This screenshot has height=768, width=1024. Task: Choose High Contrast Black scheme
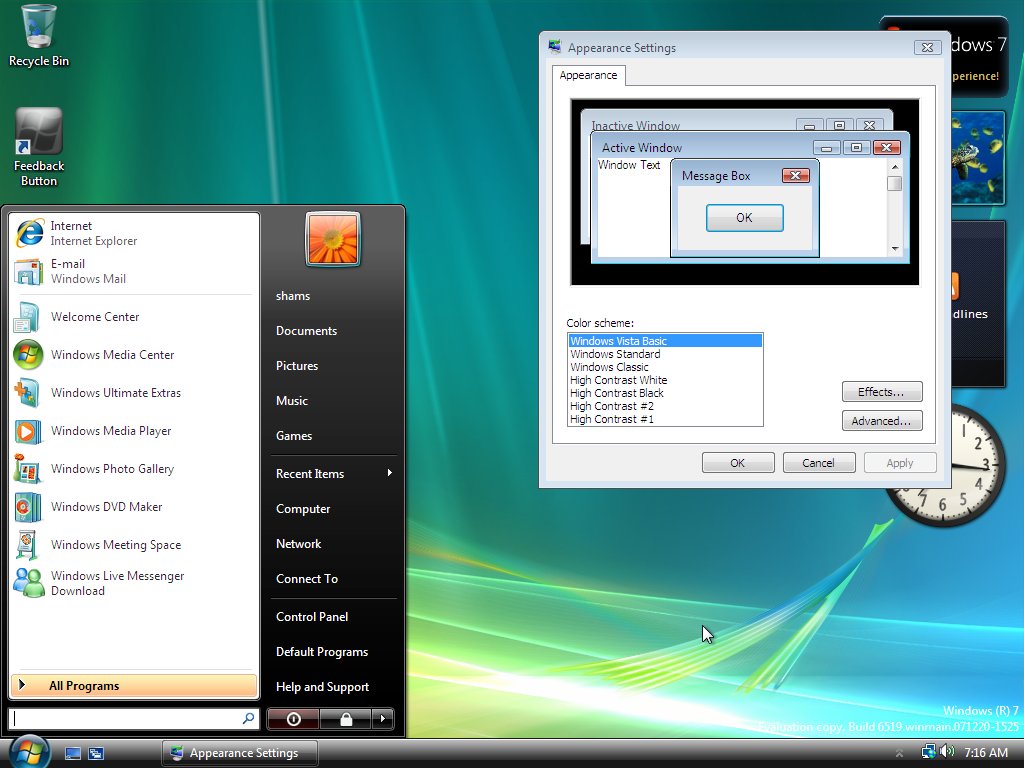tap(617, 393)
